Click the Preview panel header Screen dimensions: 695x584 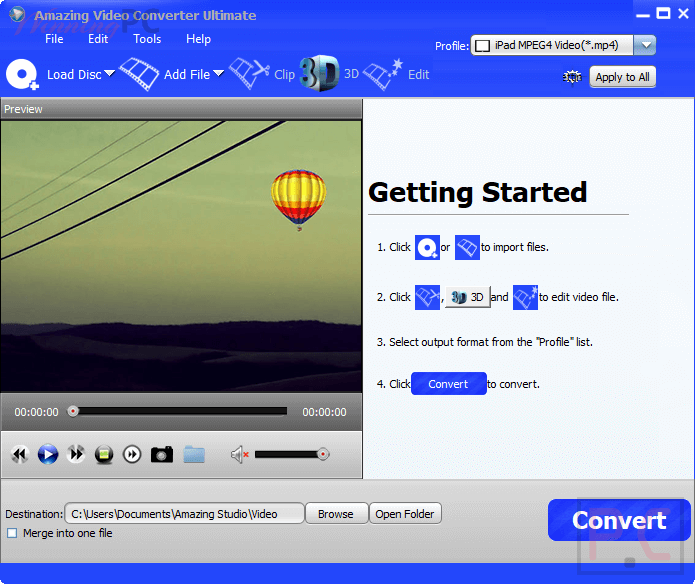click(181, 109)
